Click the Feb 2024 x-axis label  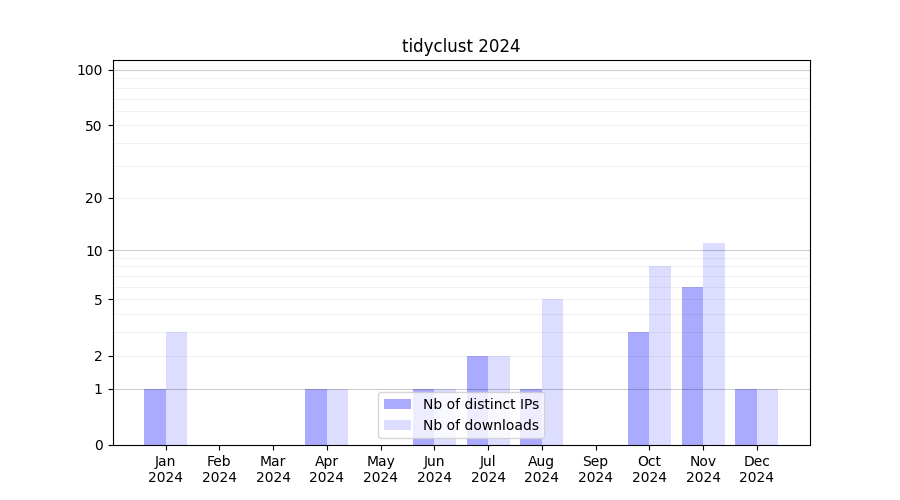pyautogui.click(x=219, y=469)
